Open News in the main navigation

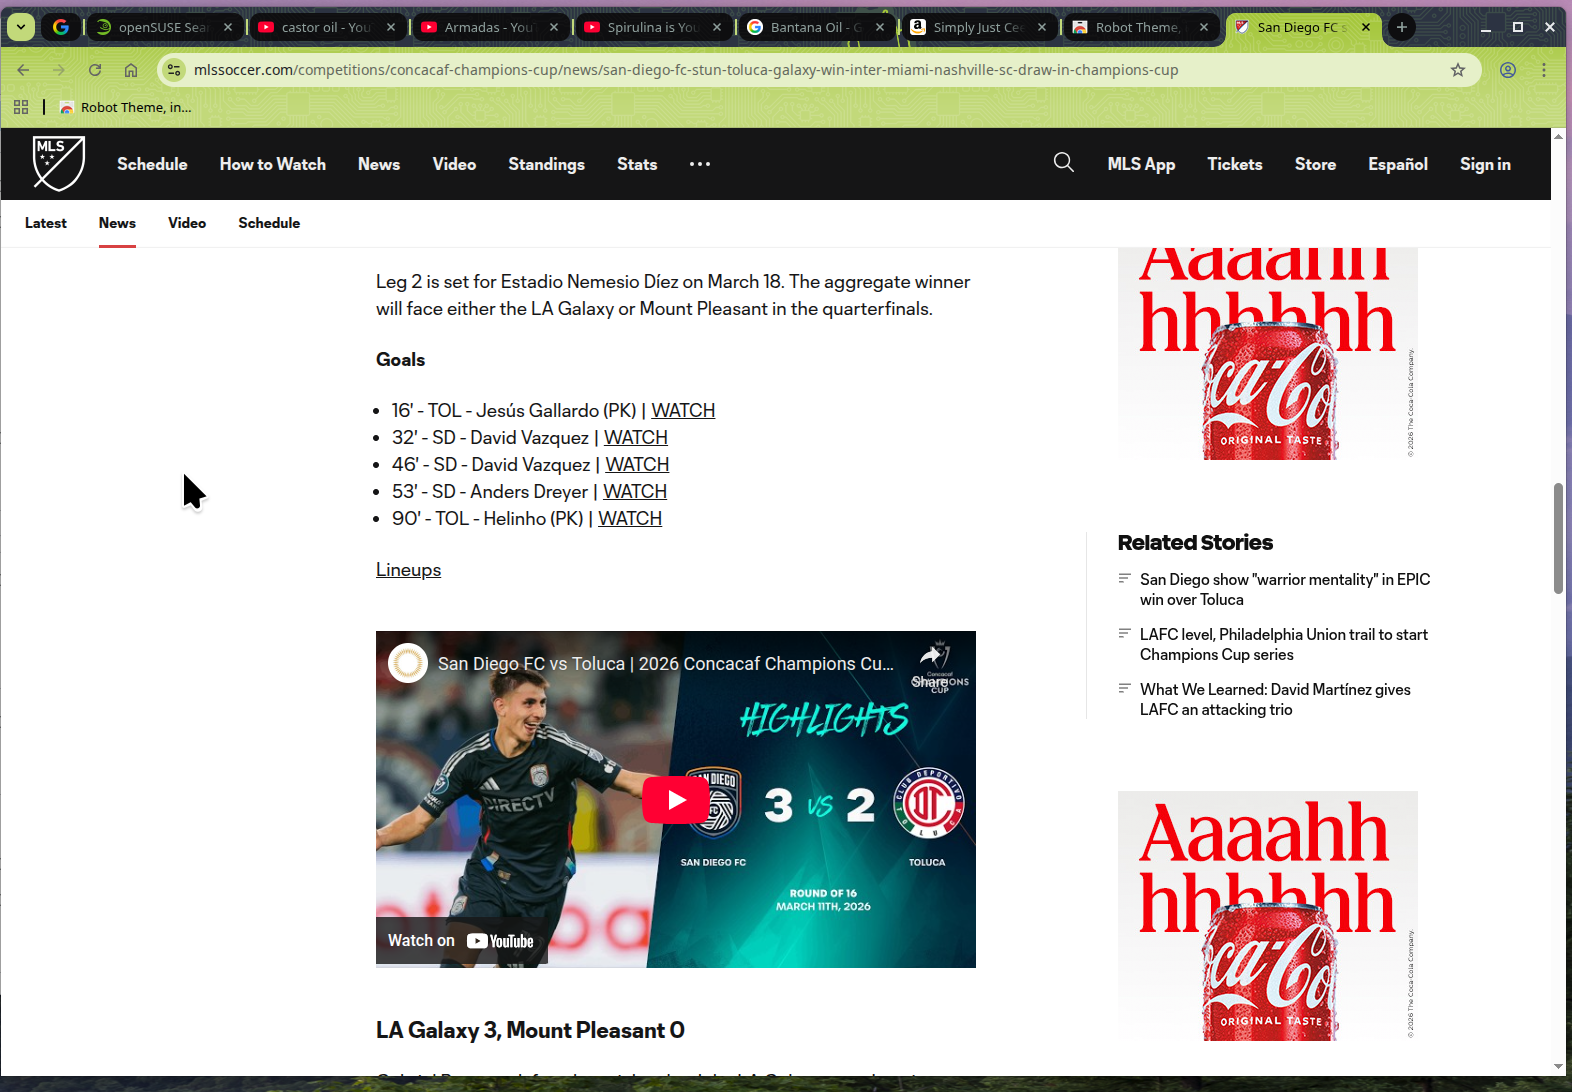[x=379, y=164]
